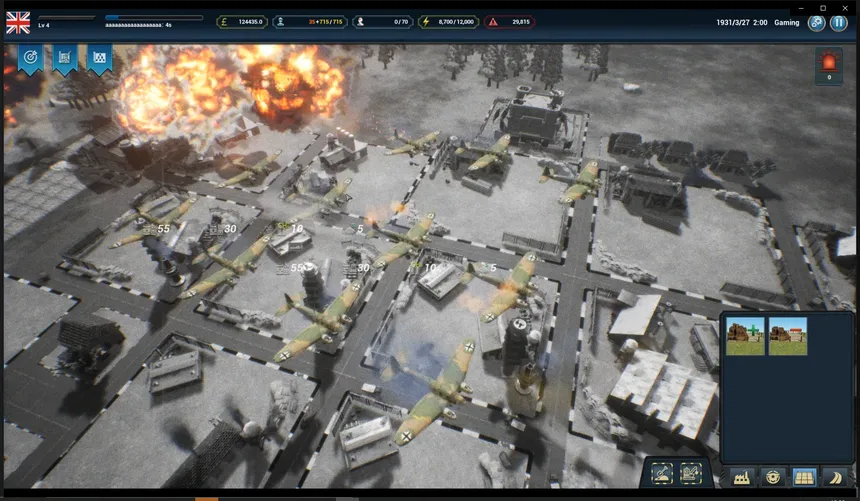
Task: Minimize the game window
Action: (x=801, y=8)
